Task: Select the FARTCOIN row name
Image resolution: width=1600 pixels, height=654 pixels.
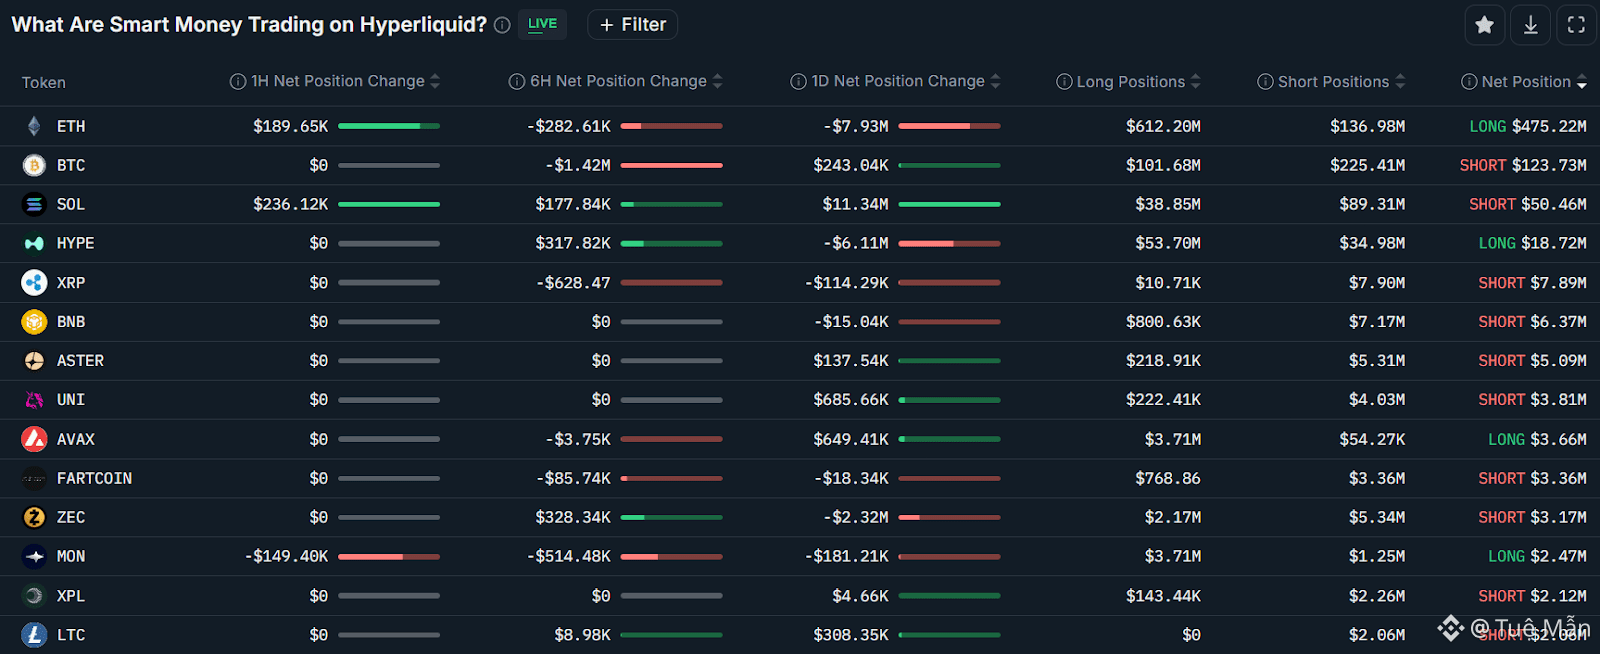Action: pos(94,478)
